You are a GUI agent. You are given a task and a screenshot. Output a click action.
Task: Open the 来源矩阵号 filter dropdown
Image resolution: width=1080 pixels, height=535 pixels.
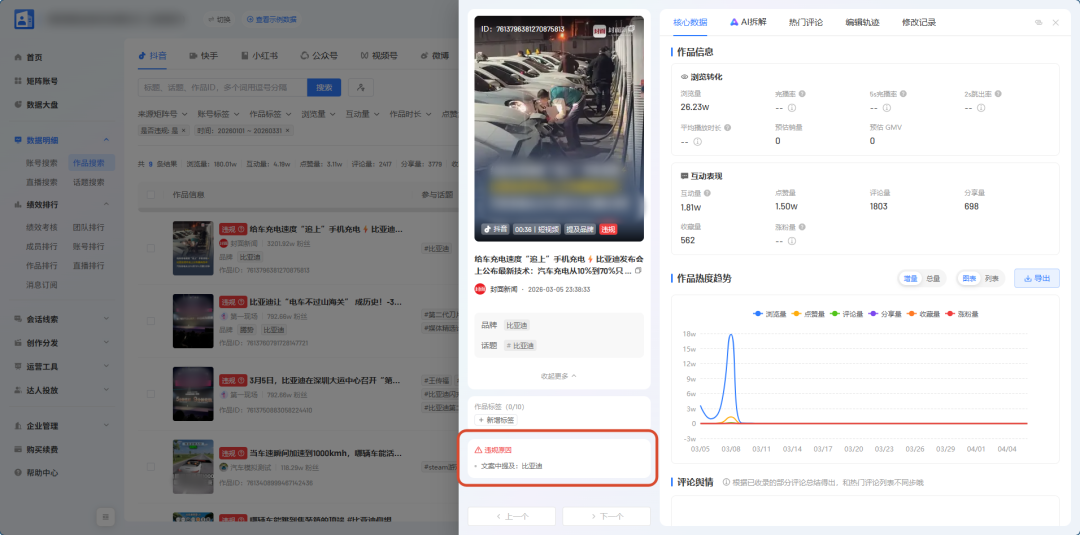163,114
